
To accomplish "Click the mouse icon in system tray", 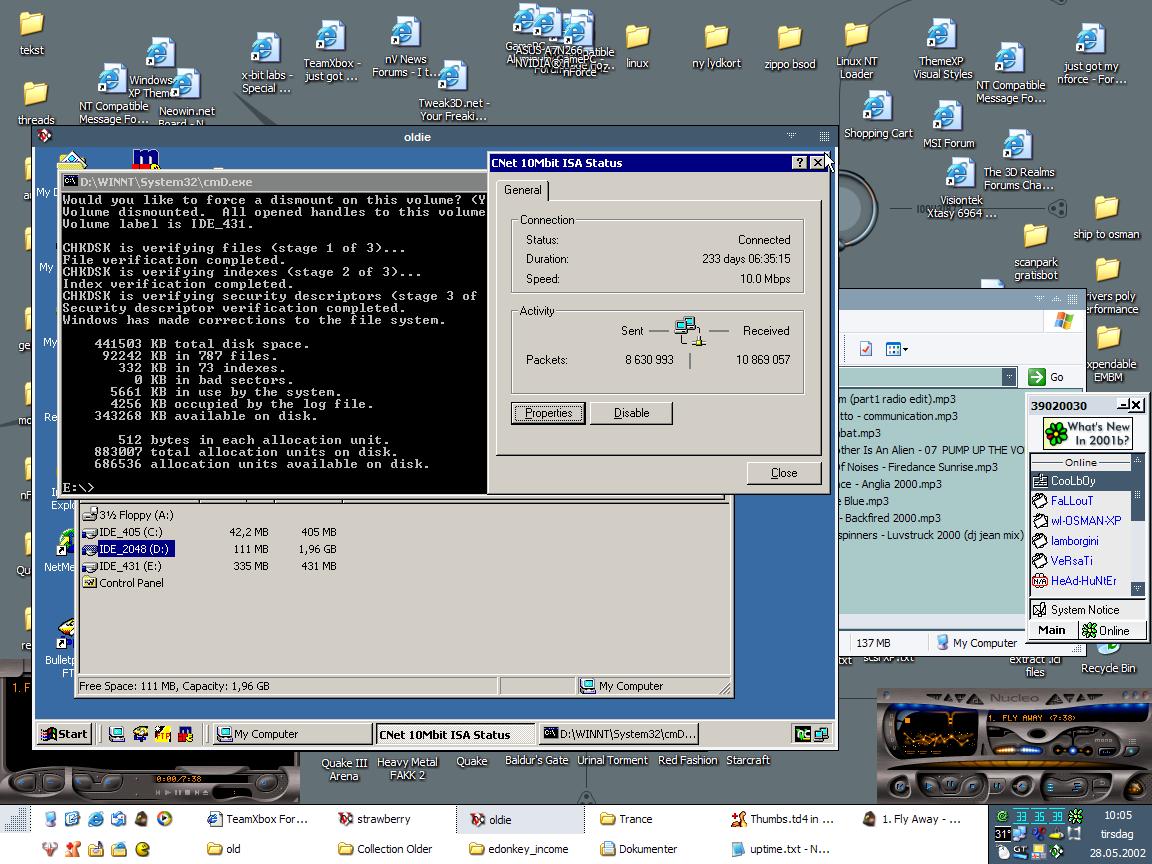I will 1004,852.
